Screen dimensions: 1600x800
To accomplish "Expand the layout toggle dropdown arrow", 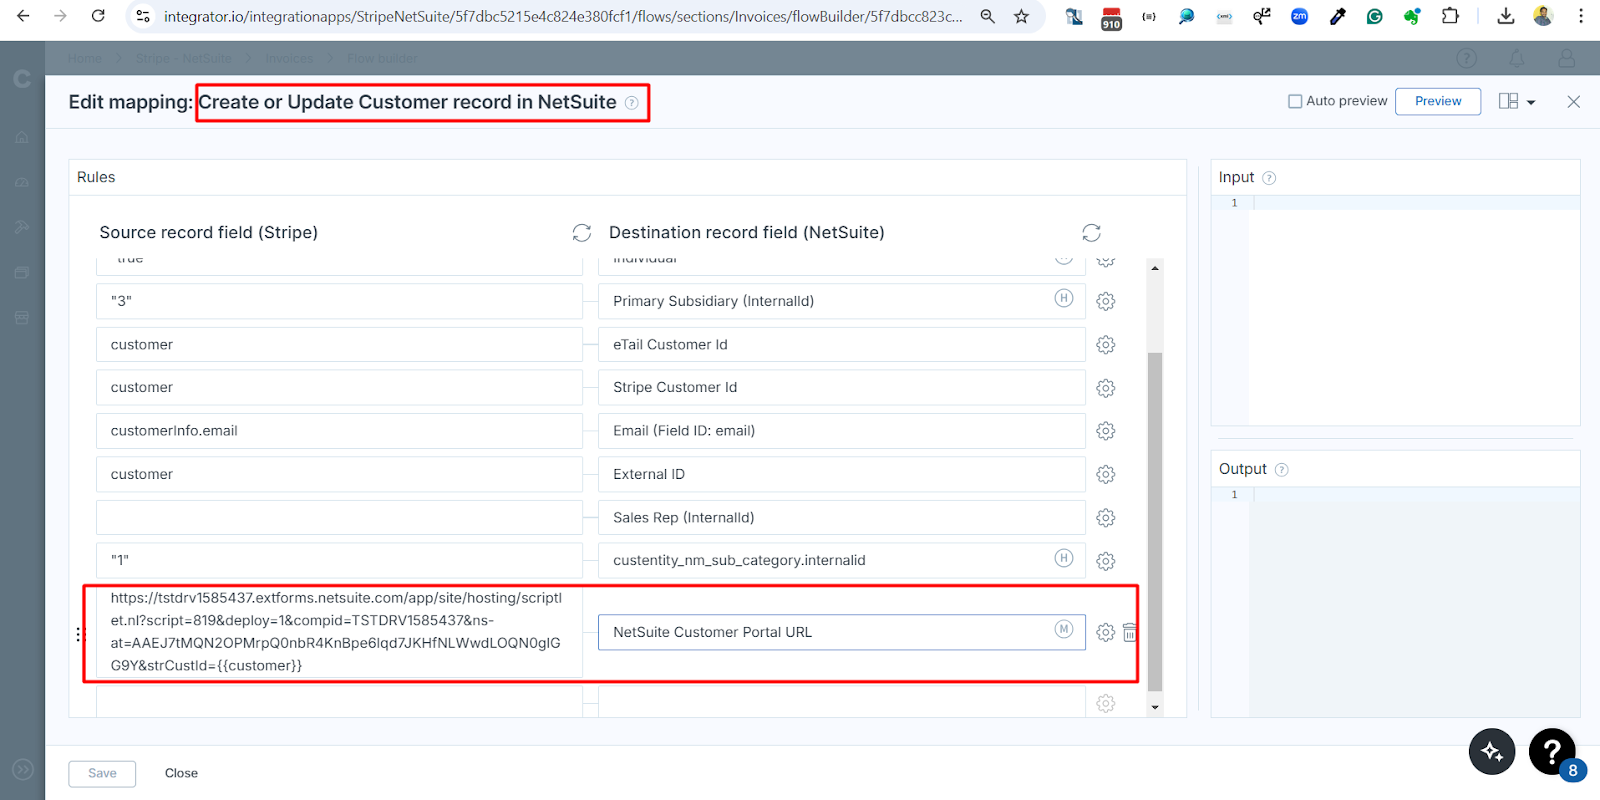I will pos(1531,102).
